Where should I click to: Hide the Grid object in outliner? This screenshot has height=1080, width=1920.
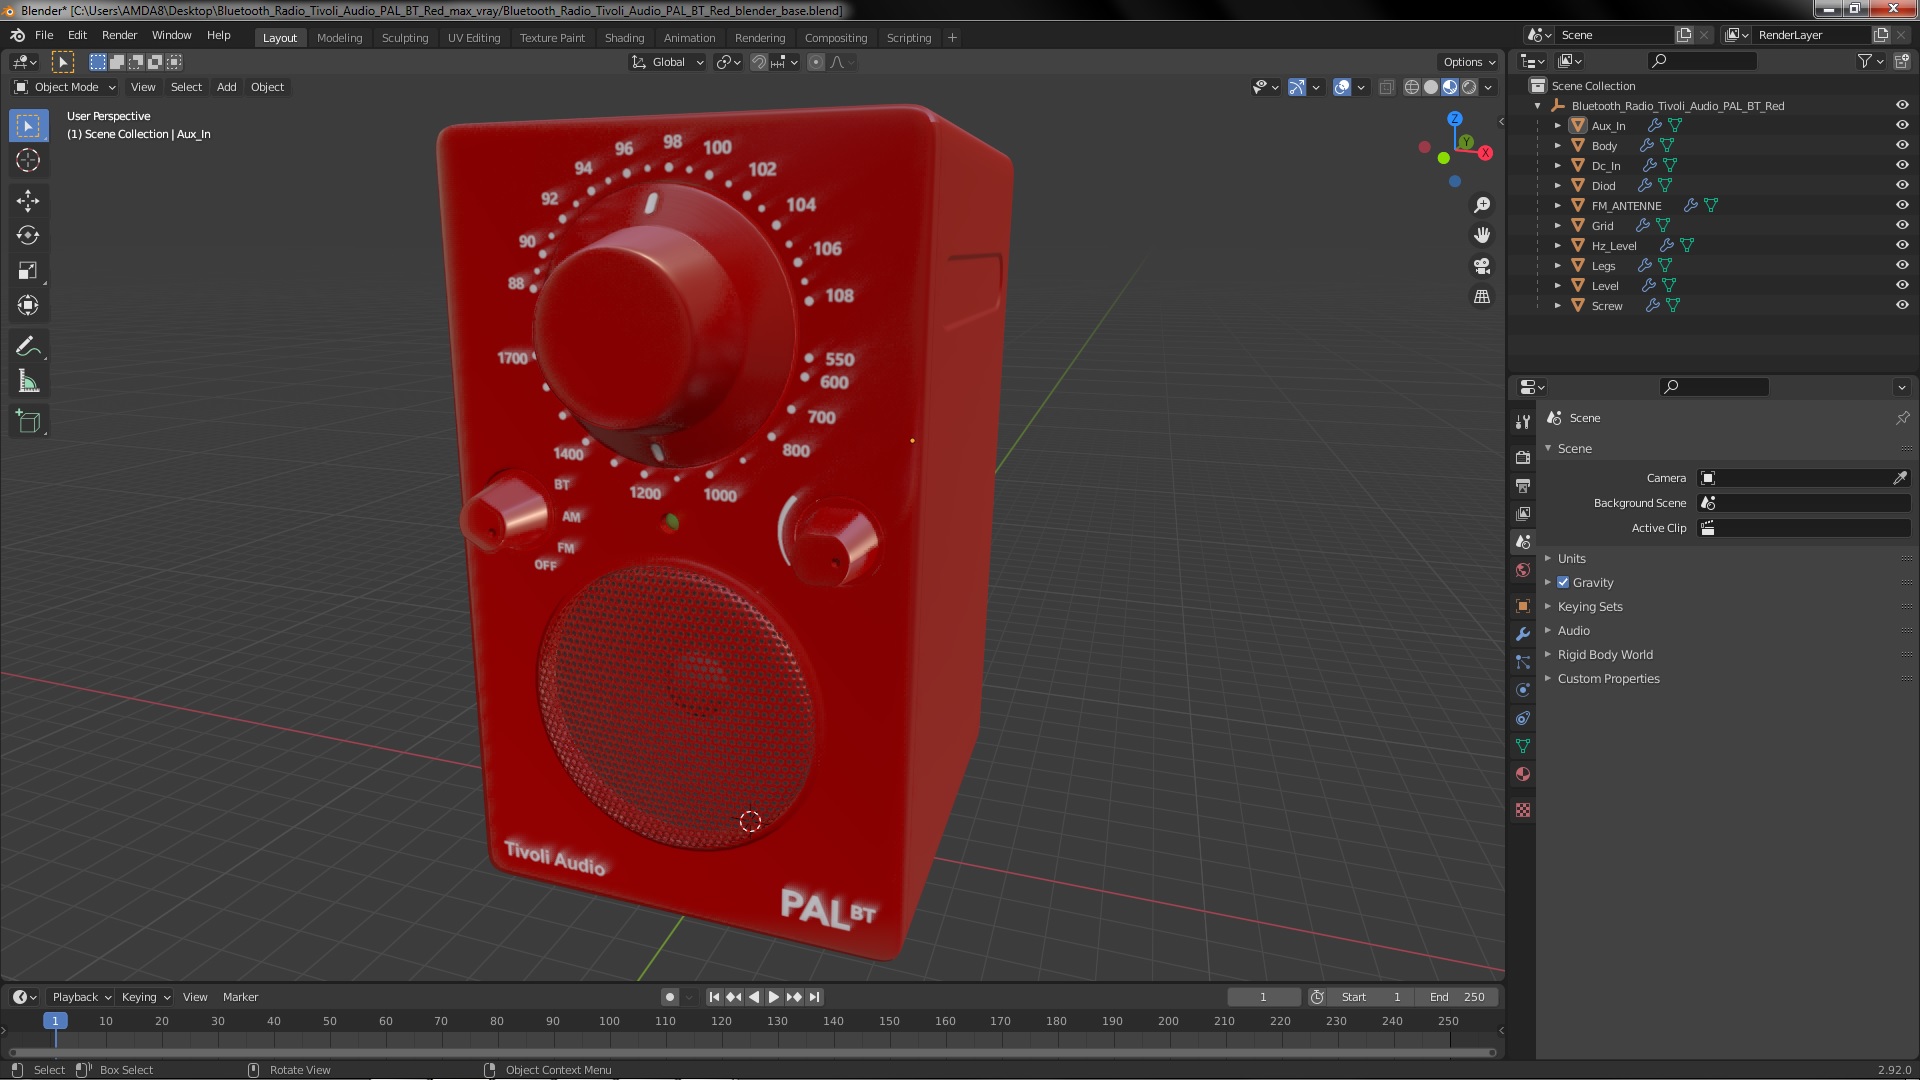click(x=1901, y=225)
